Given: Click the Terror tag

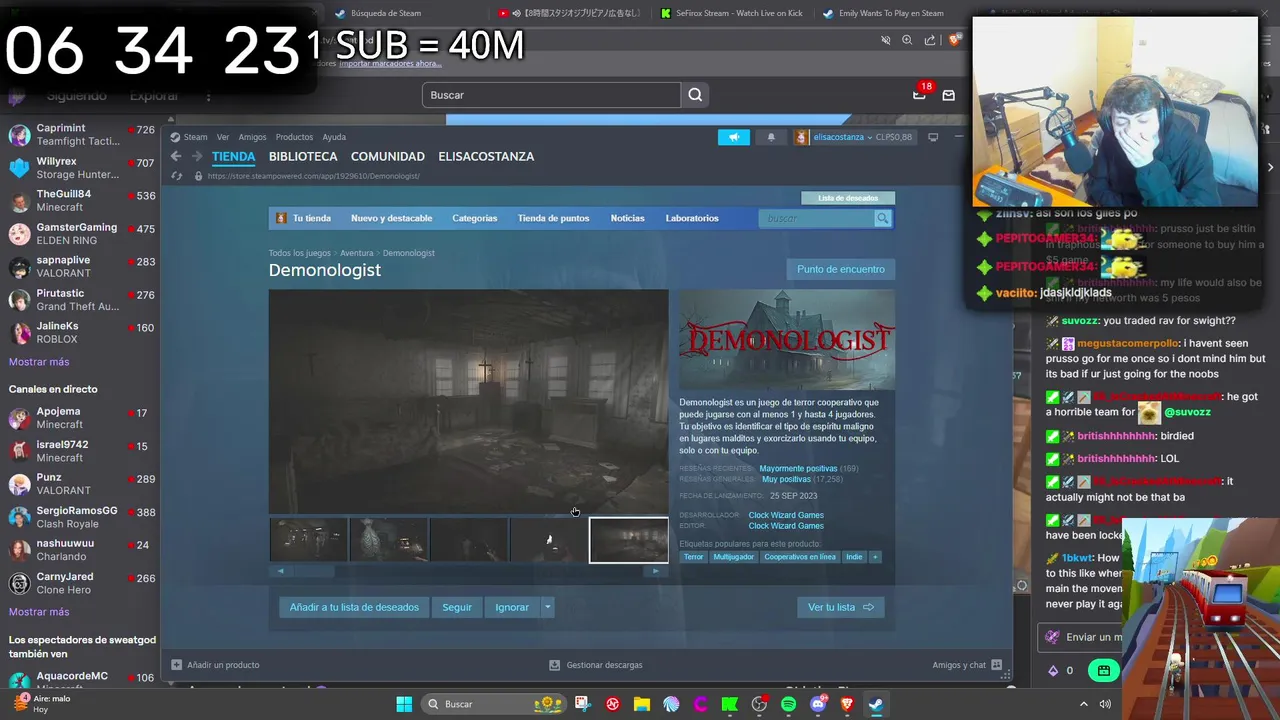Looking at the screenshot, I should (693, 557).
